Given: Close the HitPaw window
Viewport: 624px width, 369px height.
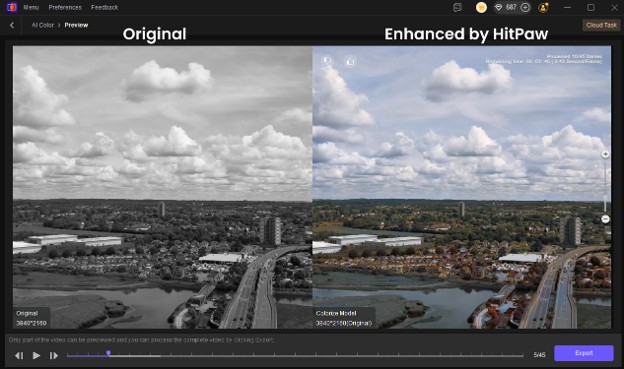Looking at the screenshot, I should pos(614,8).
